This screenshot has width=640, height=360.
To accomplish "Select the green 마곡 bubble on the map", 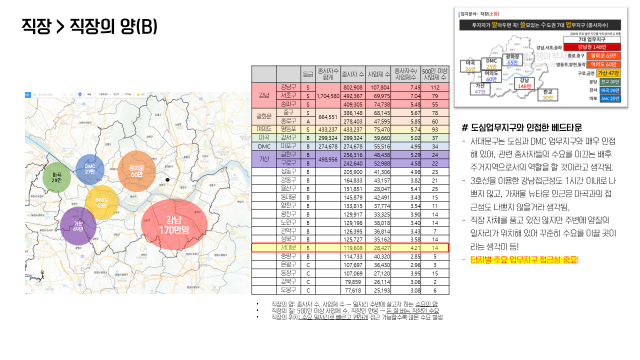I will (57, 177).
